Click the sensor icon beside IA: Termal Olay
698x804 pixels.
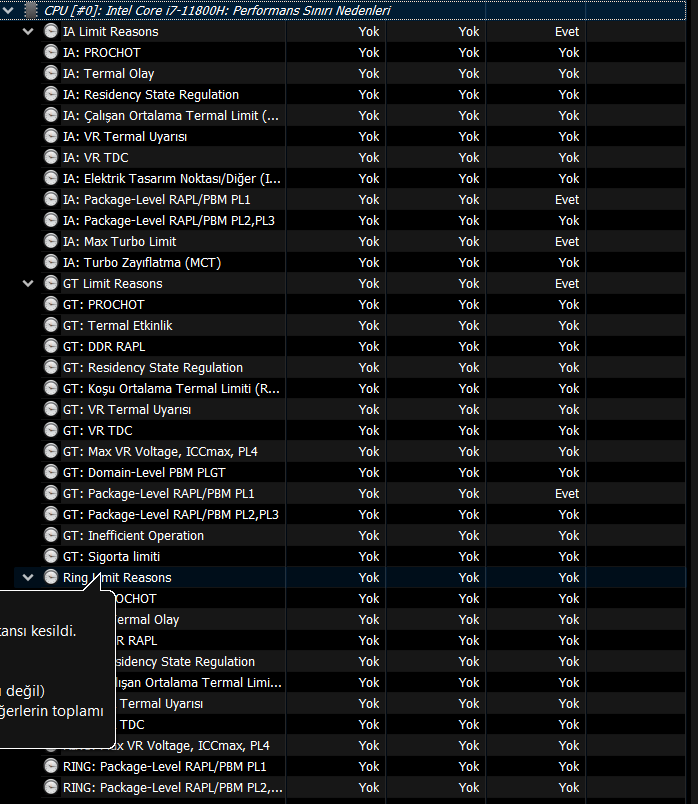tap(51, 73)
